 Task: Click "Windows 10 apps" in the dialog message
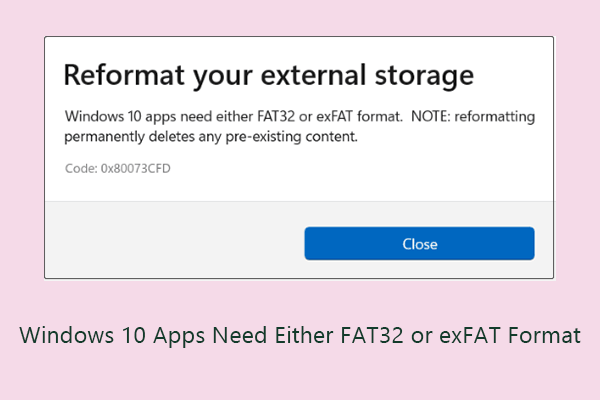118,116
